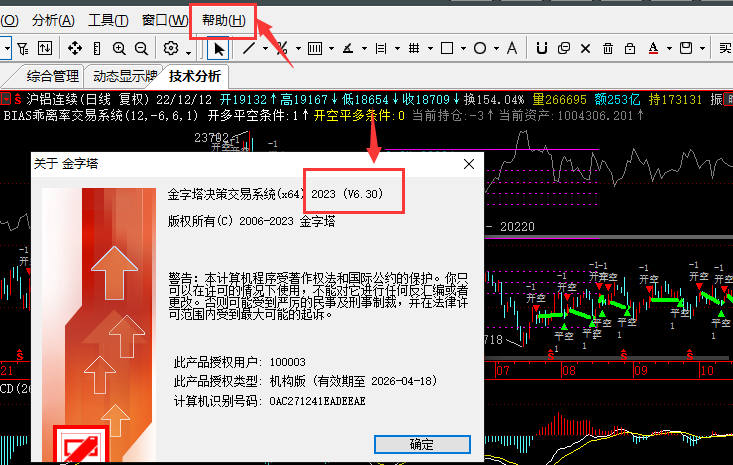Image resolution: width=733 pixels, height=465 pixels.
Task: Select the arrow pointer cursor tool
Action: point(218,49)
